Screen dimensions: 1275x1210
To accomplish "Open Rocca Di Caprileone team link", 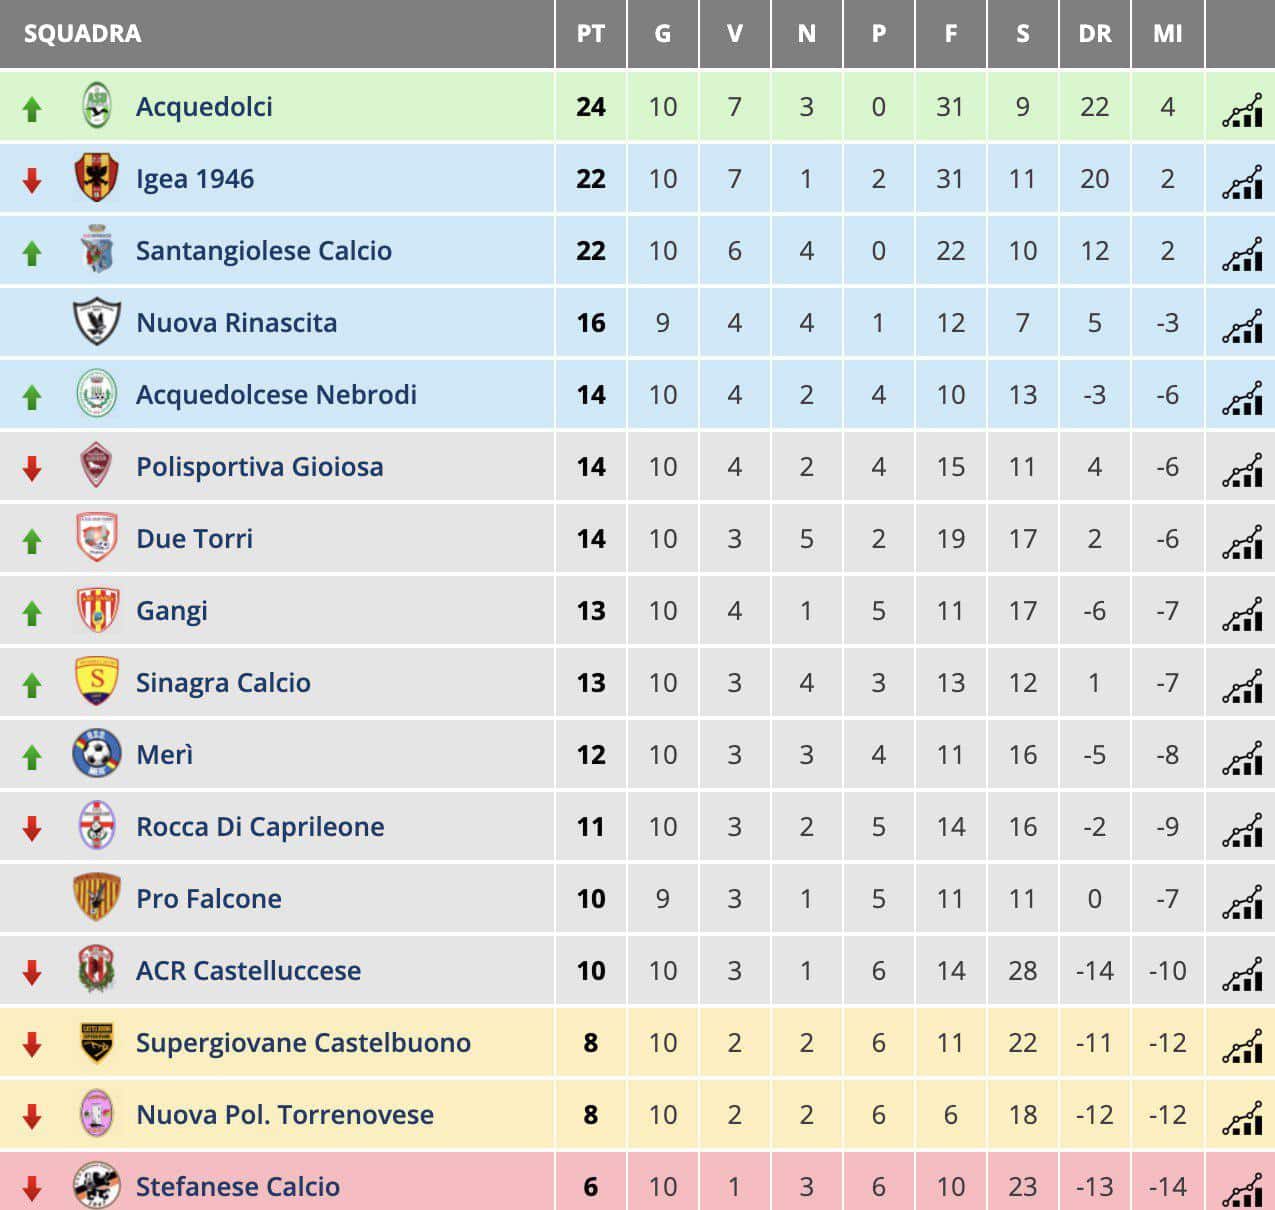I will point(260,827).
